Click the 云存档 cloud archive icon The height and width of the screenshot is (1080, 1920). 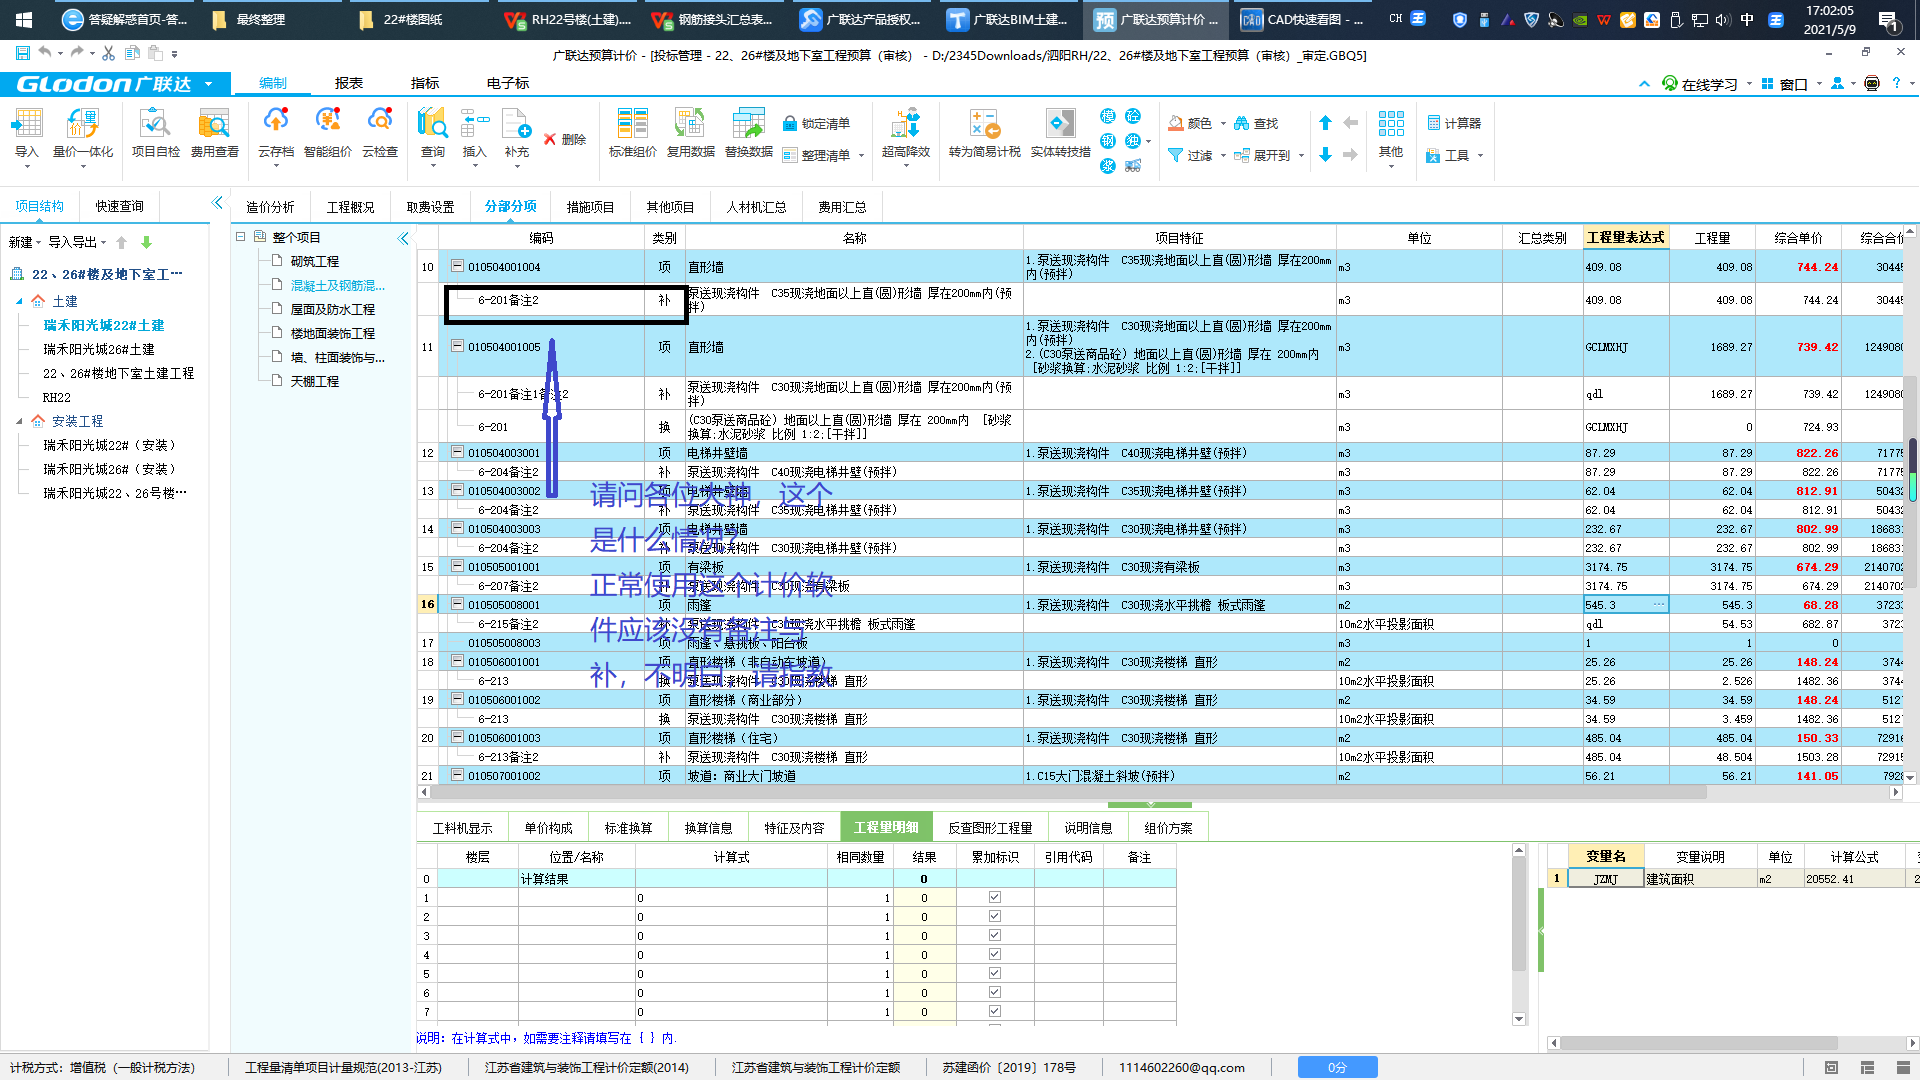[x=276, y=133]
